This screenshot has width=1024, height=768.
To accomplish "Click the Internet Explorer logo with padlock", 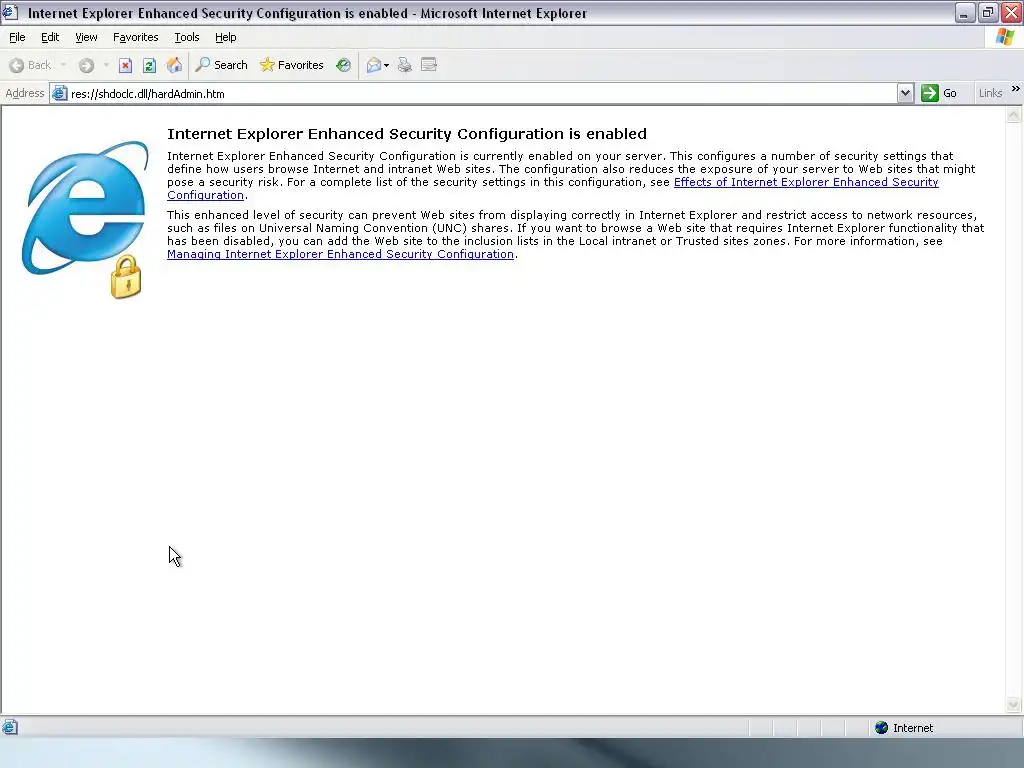I will pos(84,219).
